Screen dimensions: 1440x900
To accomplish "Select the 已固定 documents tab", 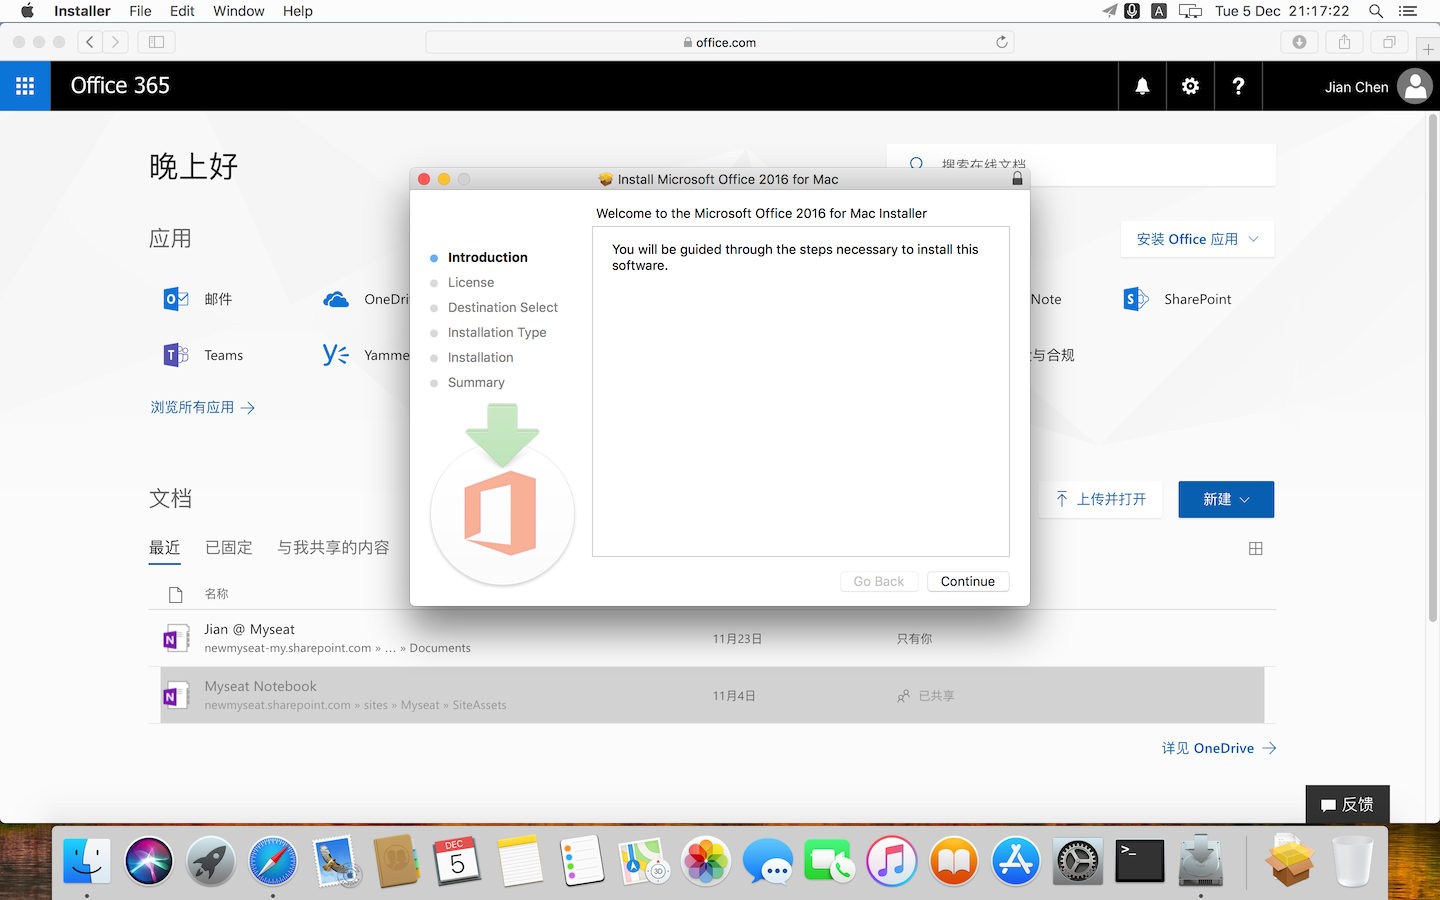I will pyautogui.click(x=229, y=547).
